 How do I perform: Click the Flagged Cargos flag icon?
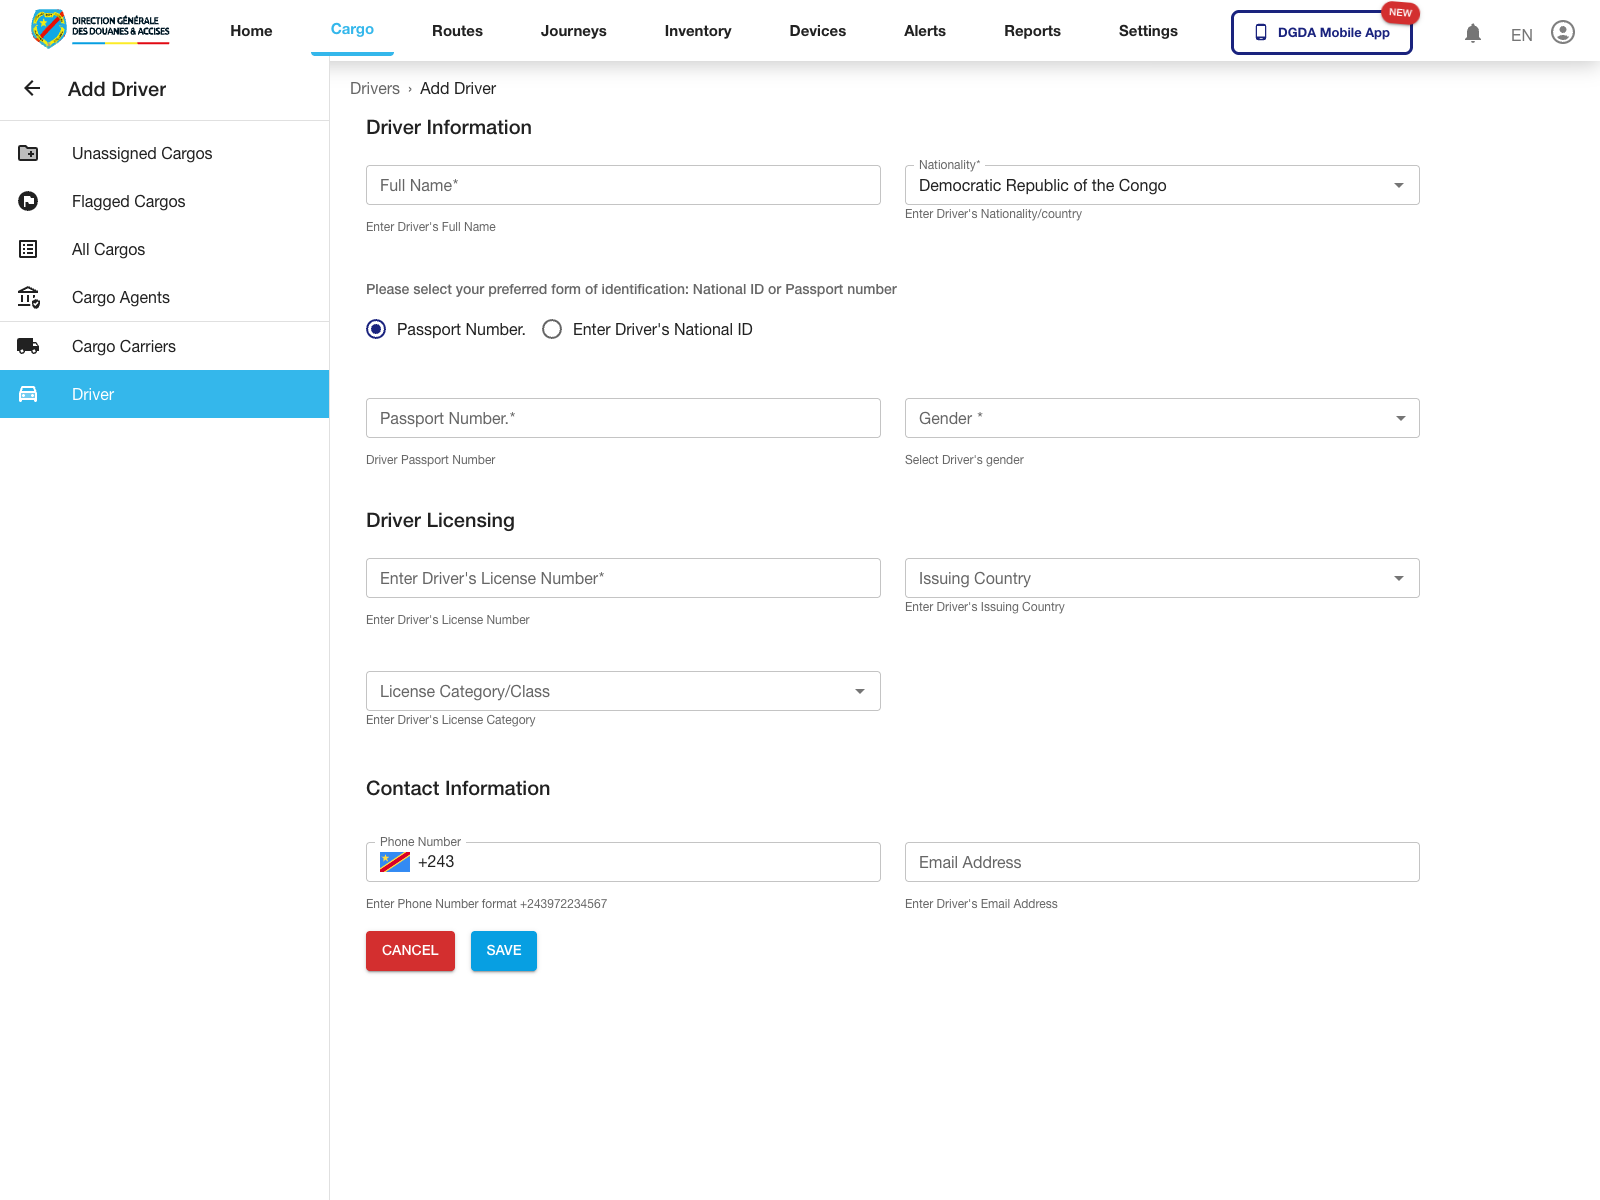click(x=28, y=201)
